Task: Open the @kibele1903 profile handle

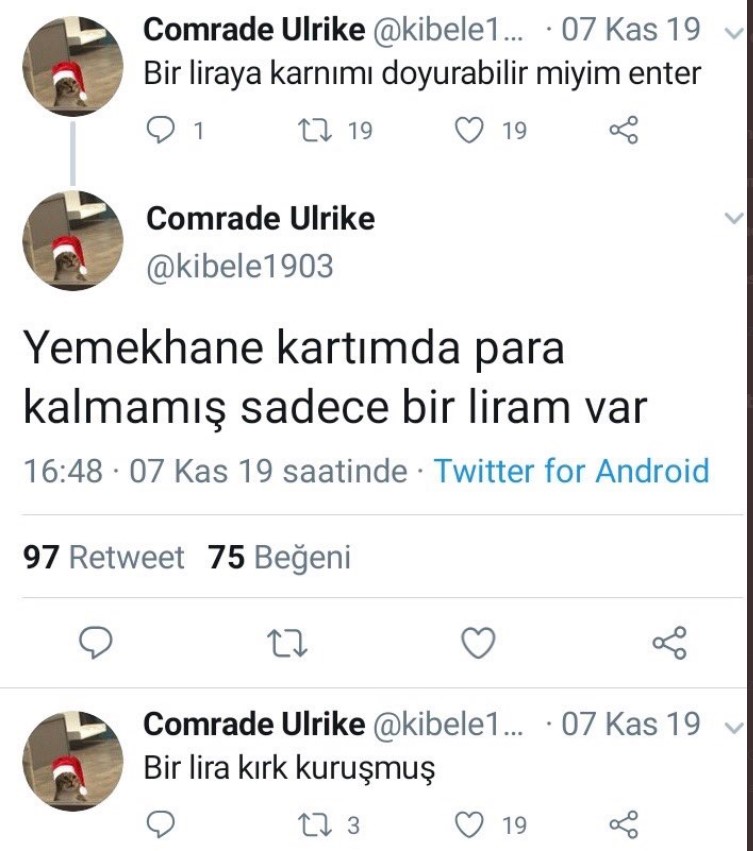Action: 240,267
